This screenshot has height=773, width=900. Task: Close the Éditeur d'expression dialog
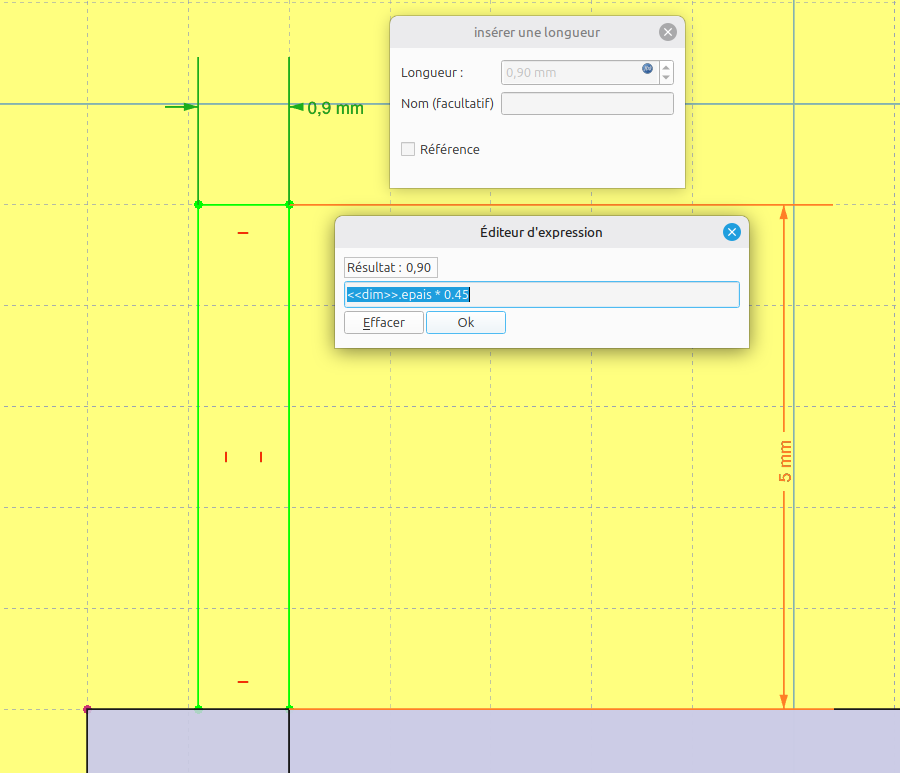[x=732, y=232]
